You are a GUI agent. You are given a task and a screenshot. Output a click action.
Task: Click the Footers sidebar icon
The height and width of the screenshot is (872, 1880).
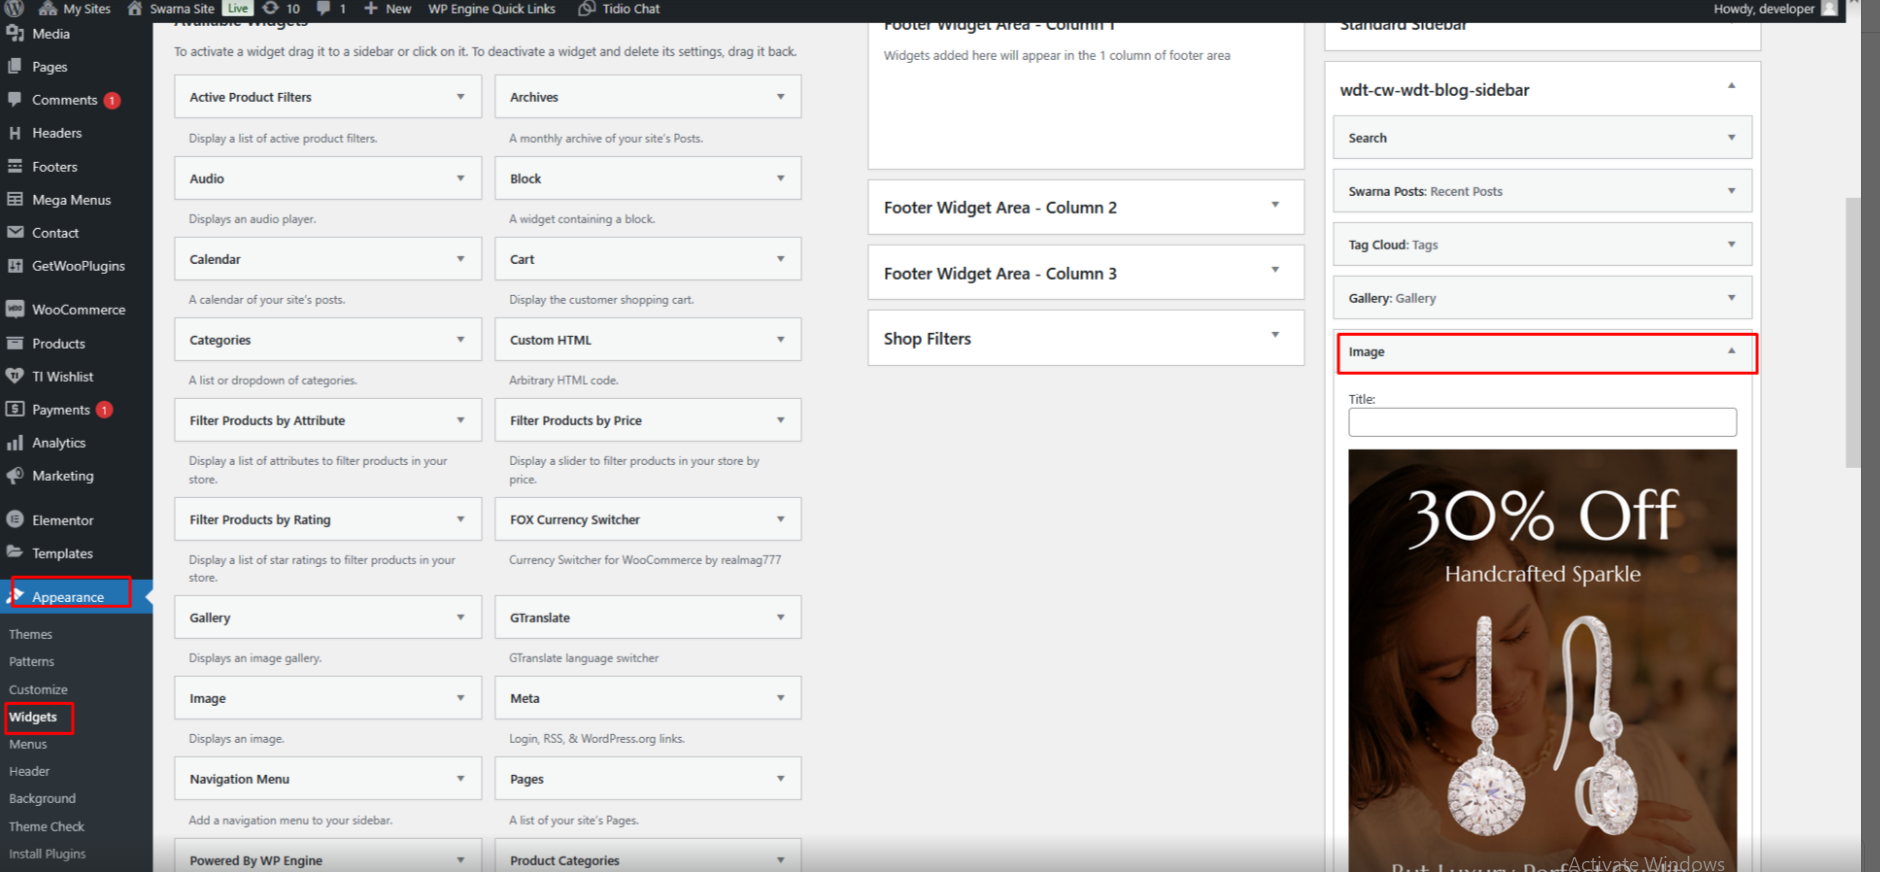click(x=15, y=166)
